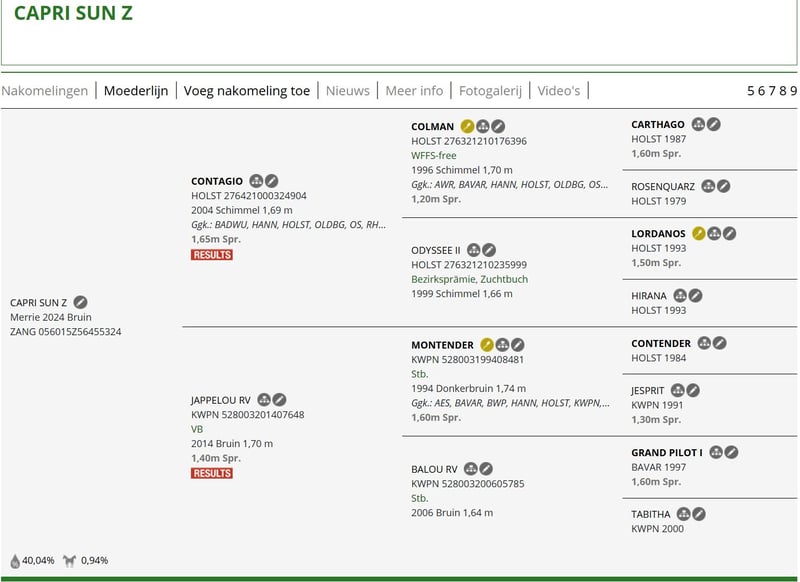Open the pedigree tree icon beside CONTAGIO
Image resolution: width=800 pixels, height=582 pixels.
(x=256, y=181)
